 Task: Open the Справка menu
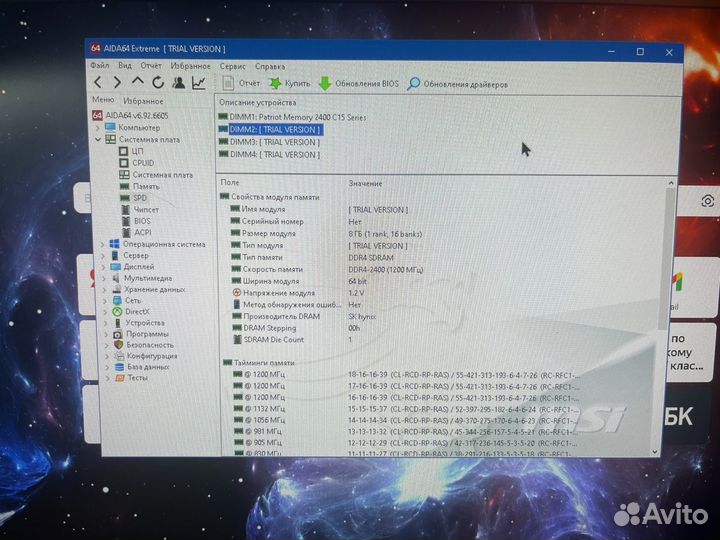270,67
